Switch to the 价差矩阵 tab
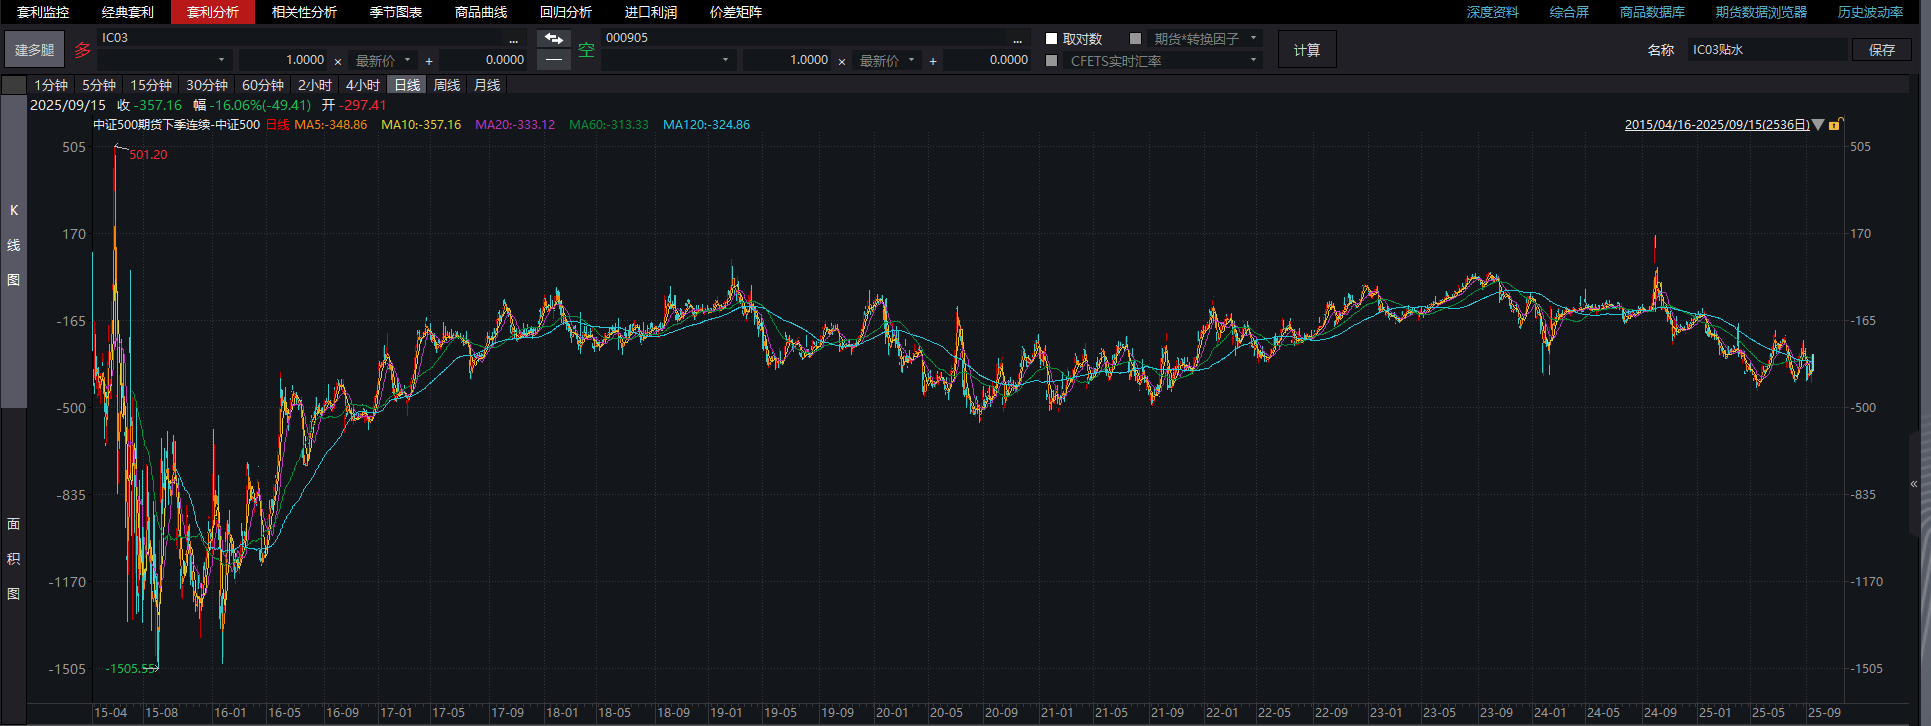The image size is (1931, 726). (736, 12)
